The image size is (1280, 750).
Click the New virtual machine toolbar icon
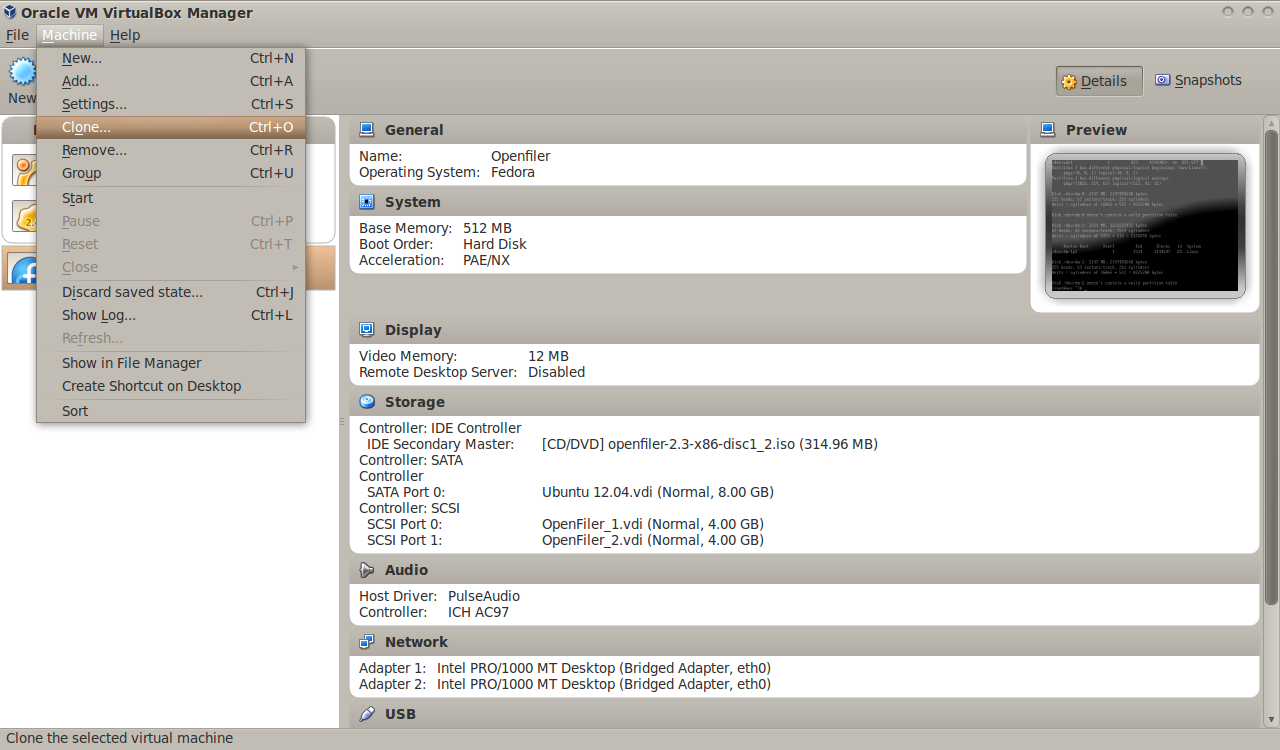(22, 71)
